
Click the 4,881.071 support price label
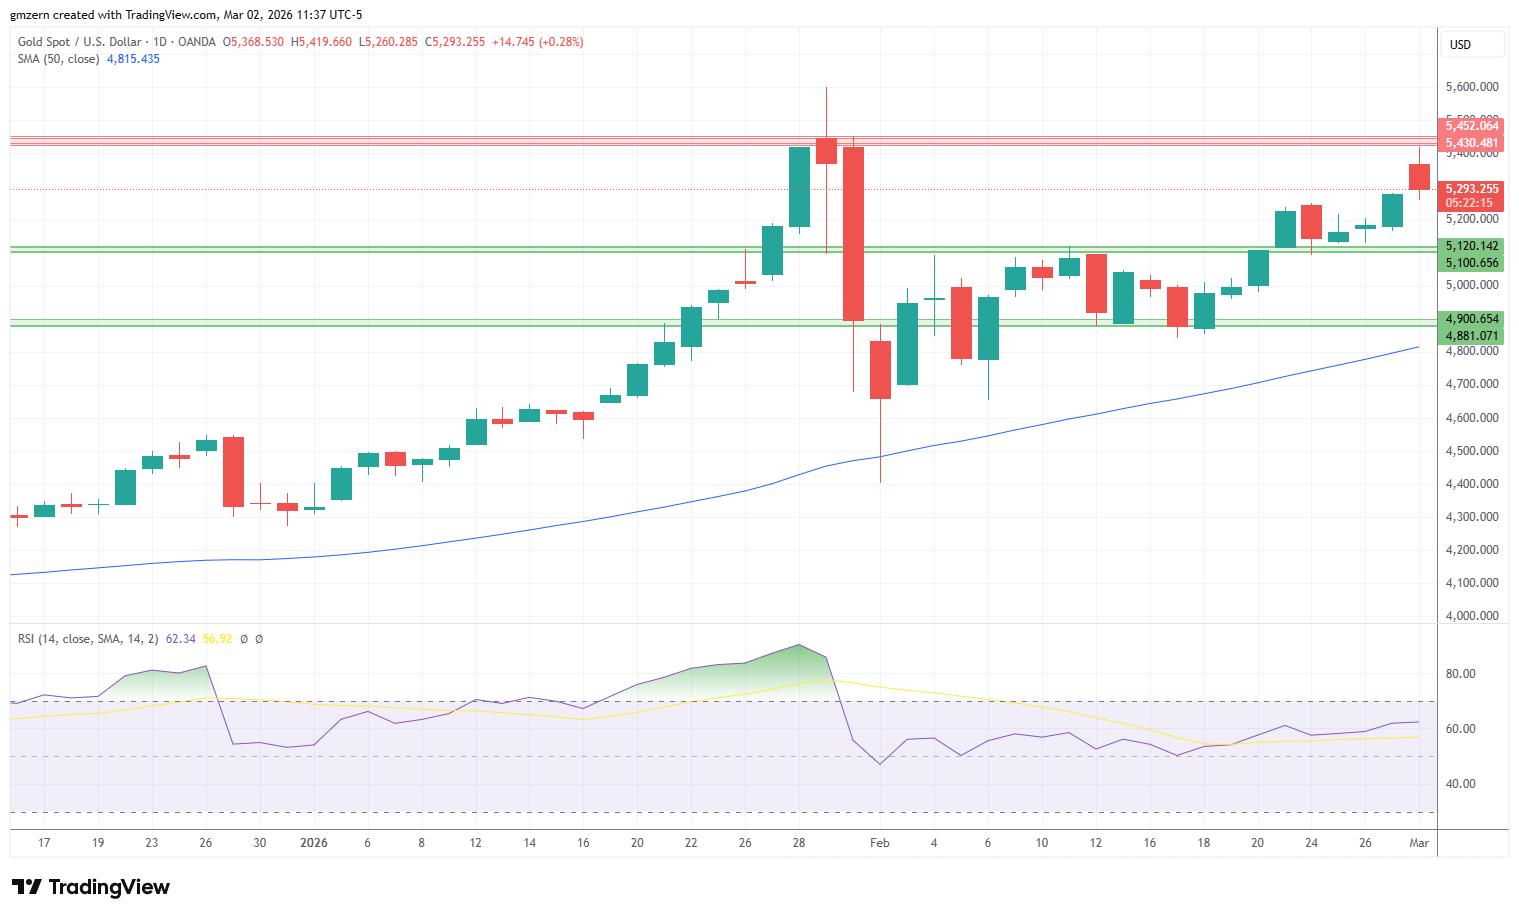[x=1471, y=336]
